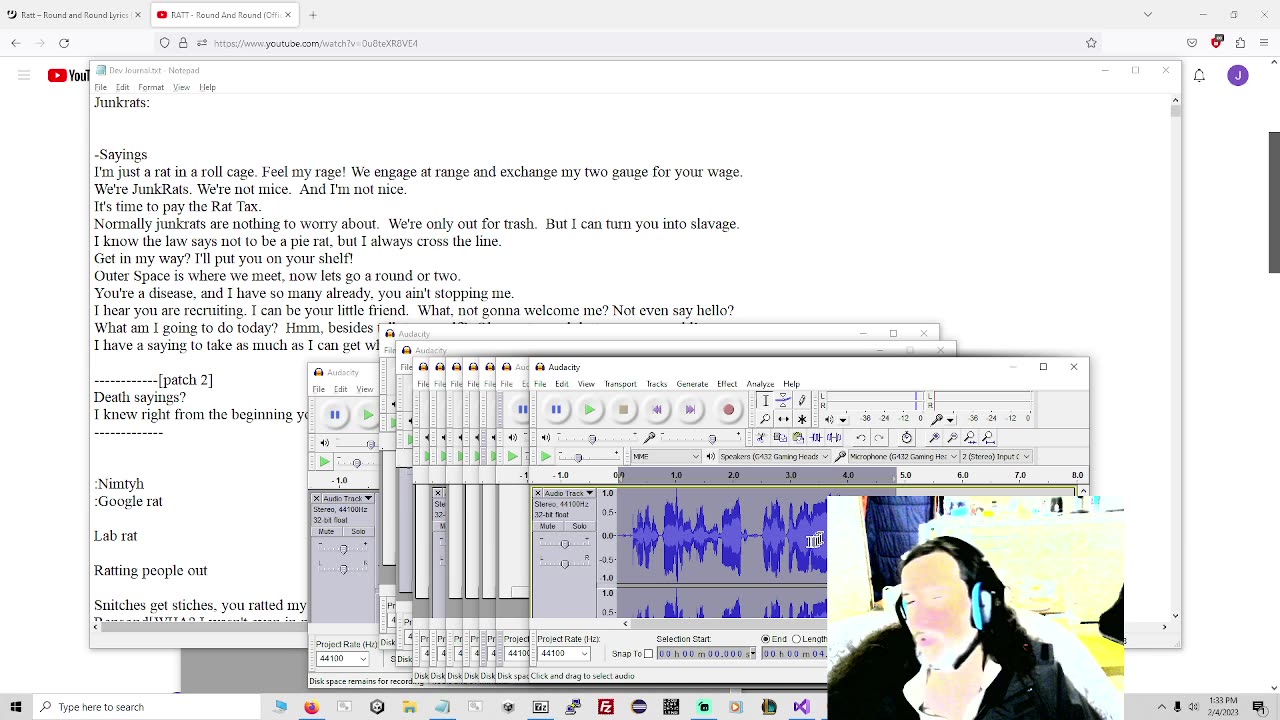The width and height of the screenshot is (1280, 720).
Task: Open the MME audio host dropdown
Action: (666, 456)
